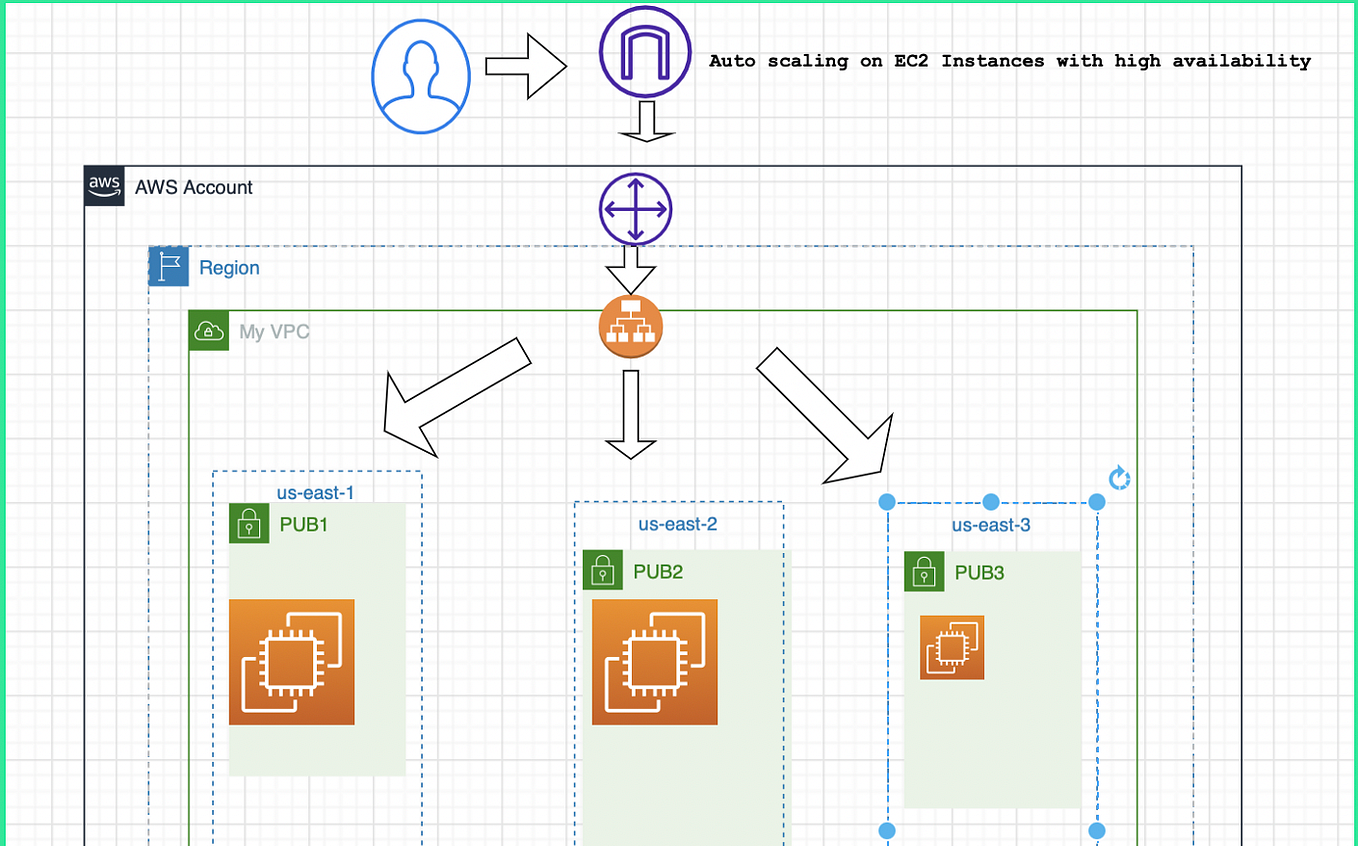Click the EC2 instance icon in us-east-1
The image size is (1358, 846).
tap(292, 662)
